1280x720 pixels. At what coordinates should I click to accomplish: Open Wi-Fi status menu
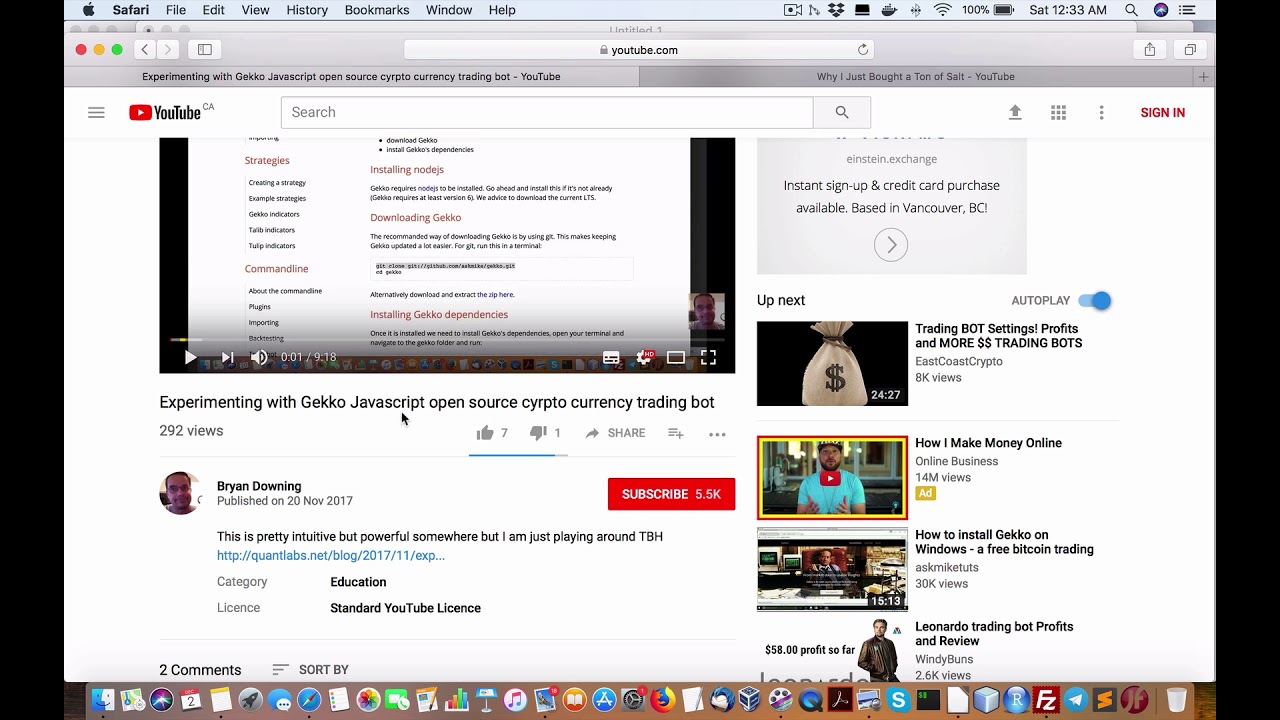(x=942, y=10)
